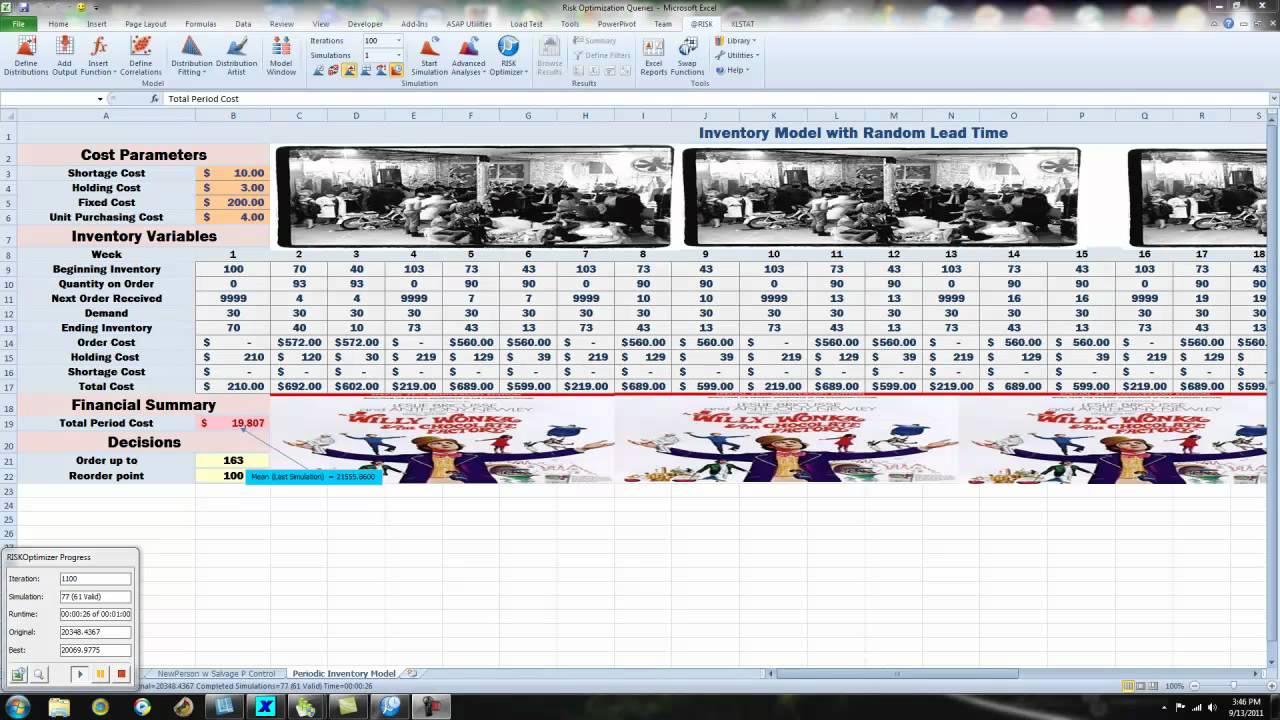Select the Shortage Cost value 10.00
The height and width of the screenshot is (720, 1280).
pos(233,173)
